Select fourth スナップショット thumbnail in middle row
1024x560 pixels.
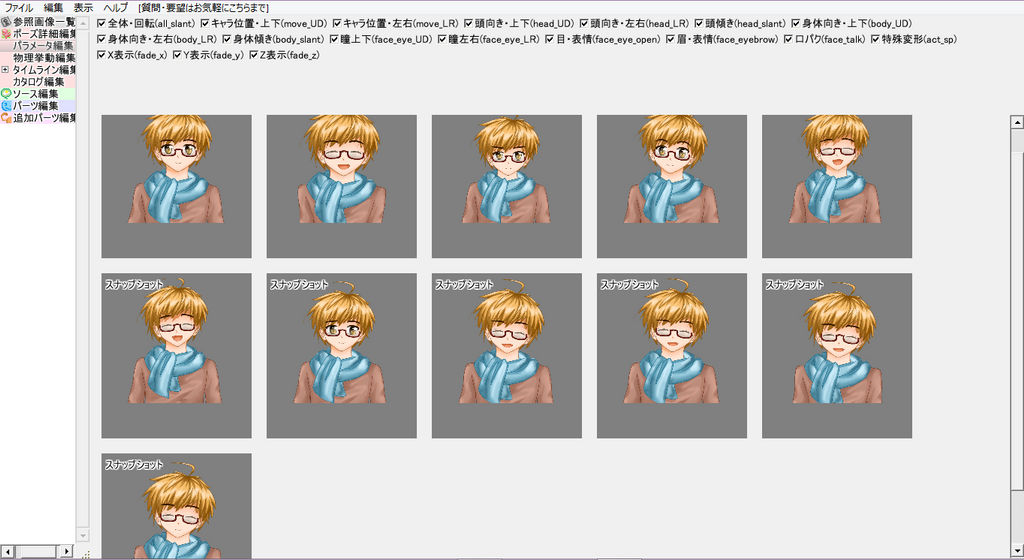[x=672, y=356]
